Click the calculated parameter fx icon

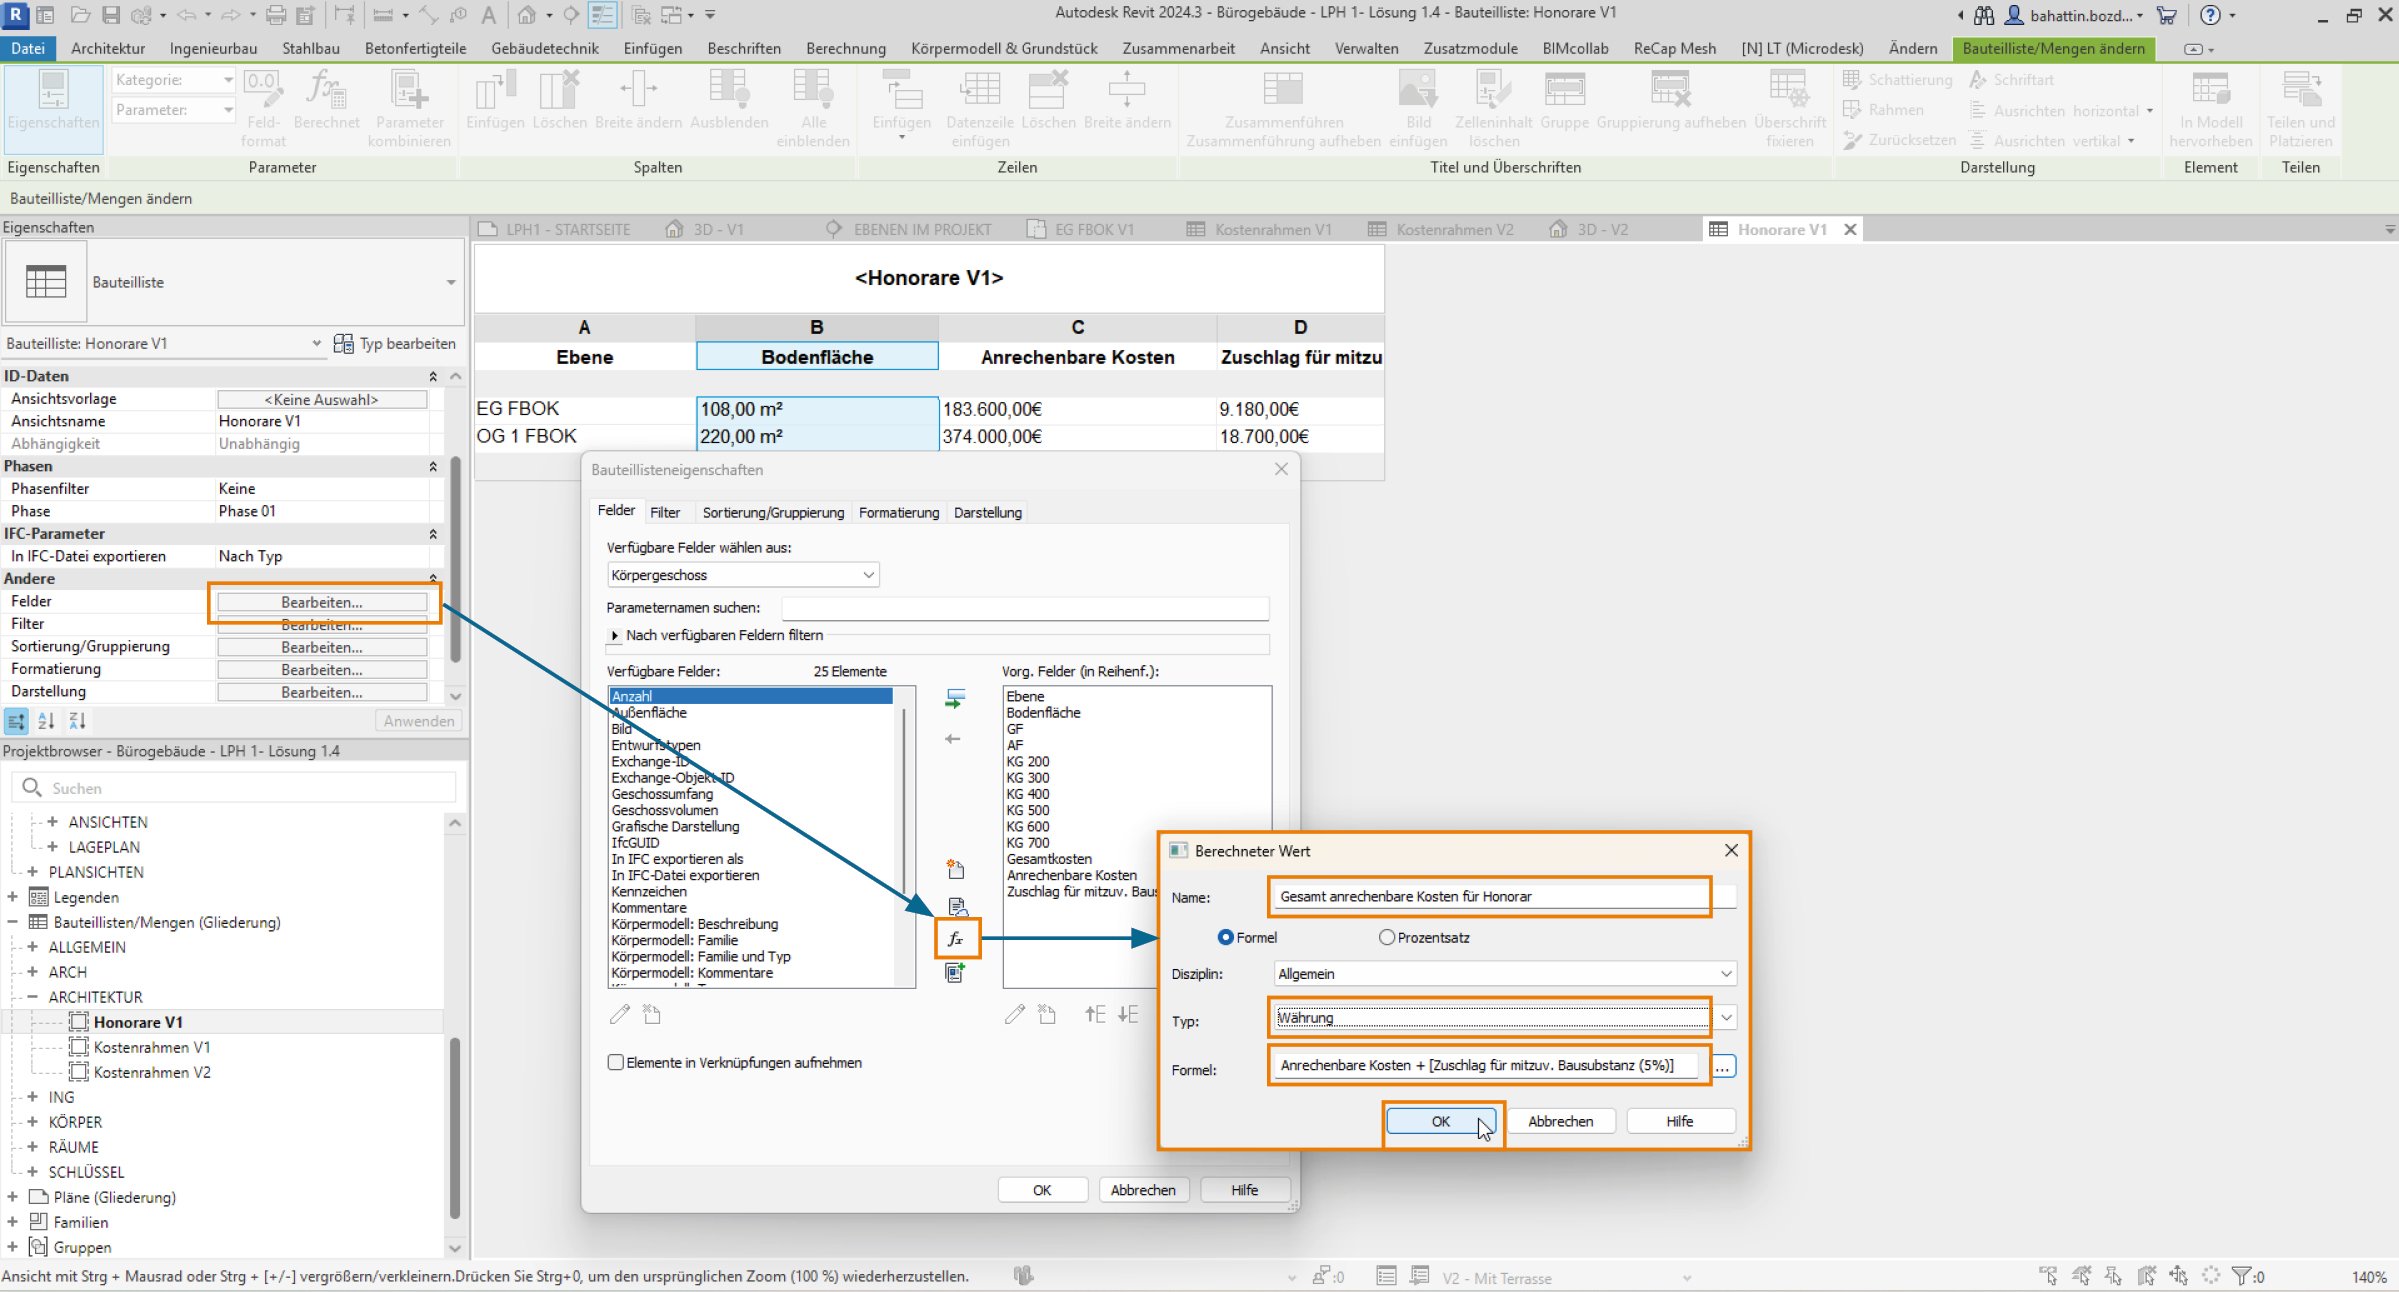956,938
